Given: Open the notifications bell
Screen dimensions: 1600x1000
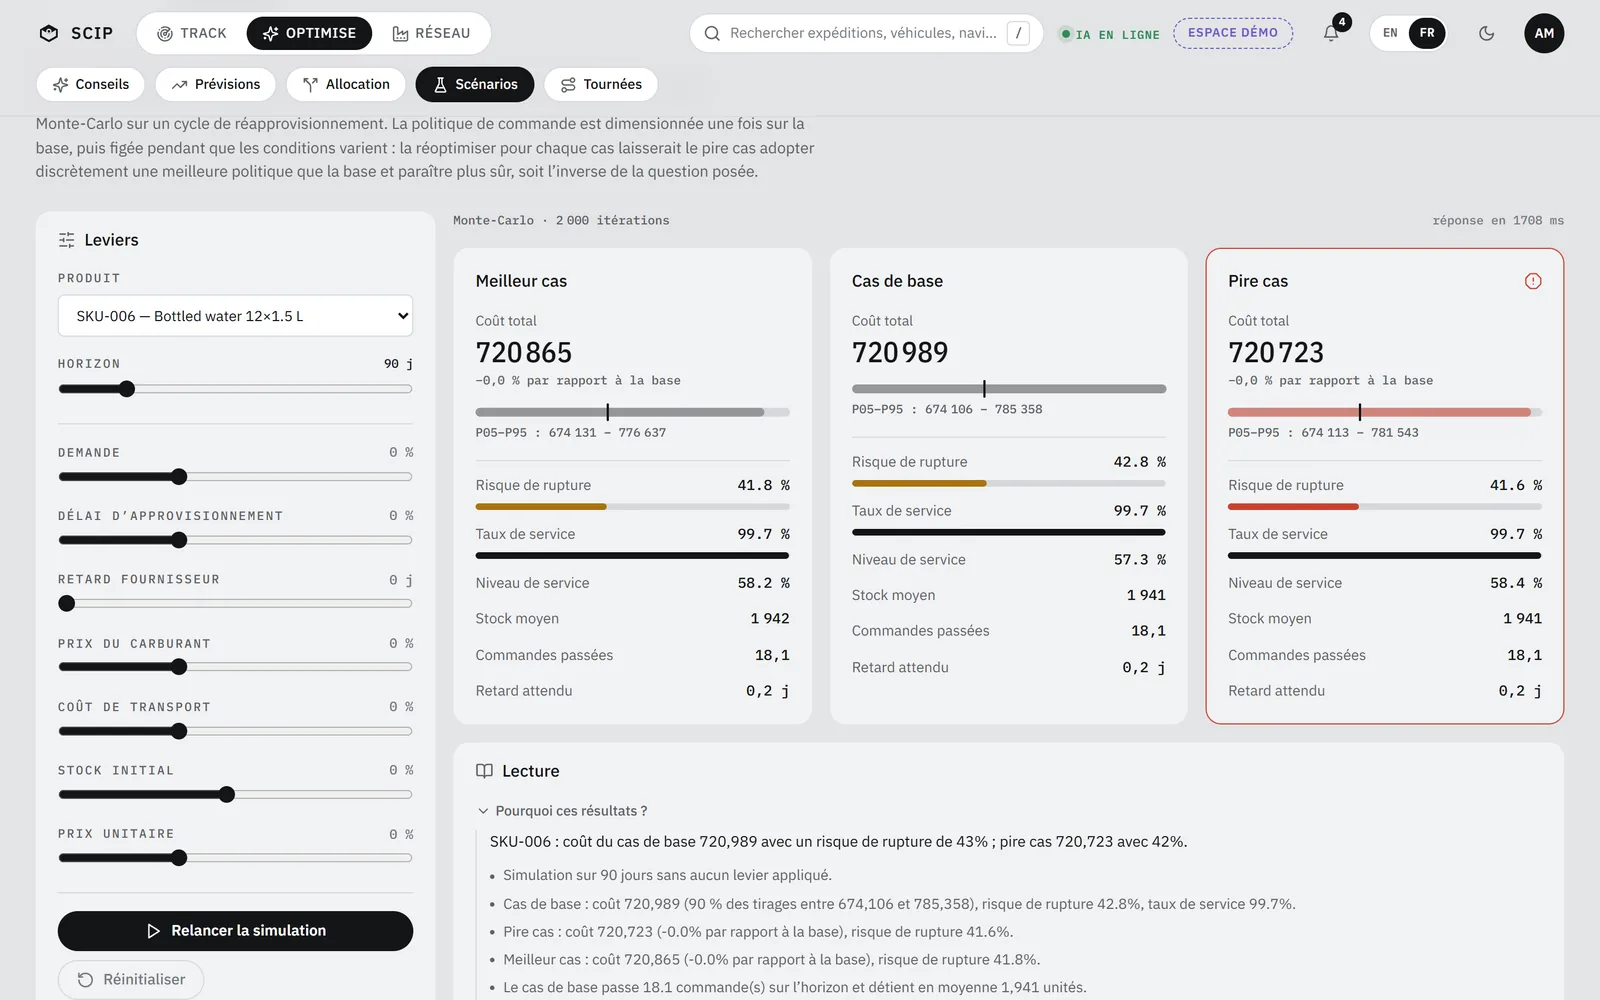Looking at the screenshot, I should (x=1331, y=33).
